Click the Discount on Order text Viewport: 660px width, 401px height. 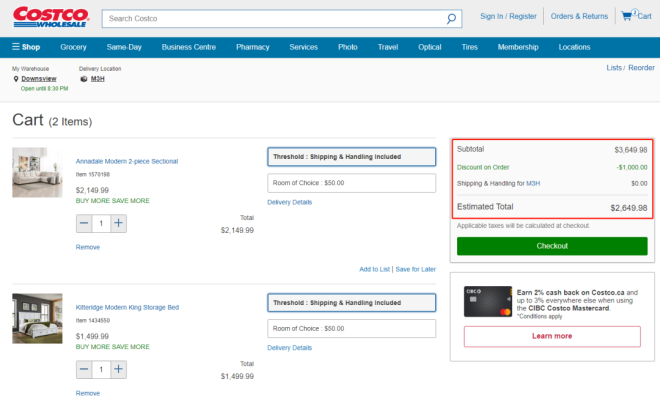(x=483, y=167)
